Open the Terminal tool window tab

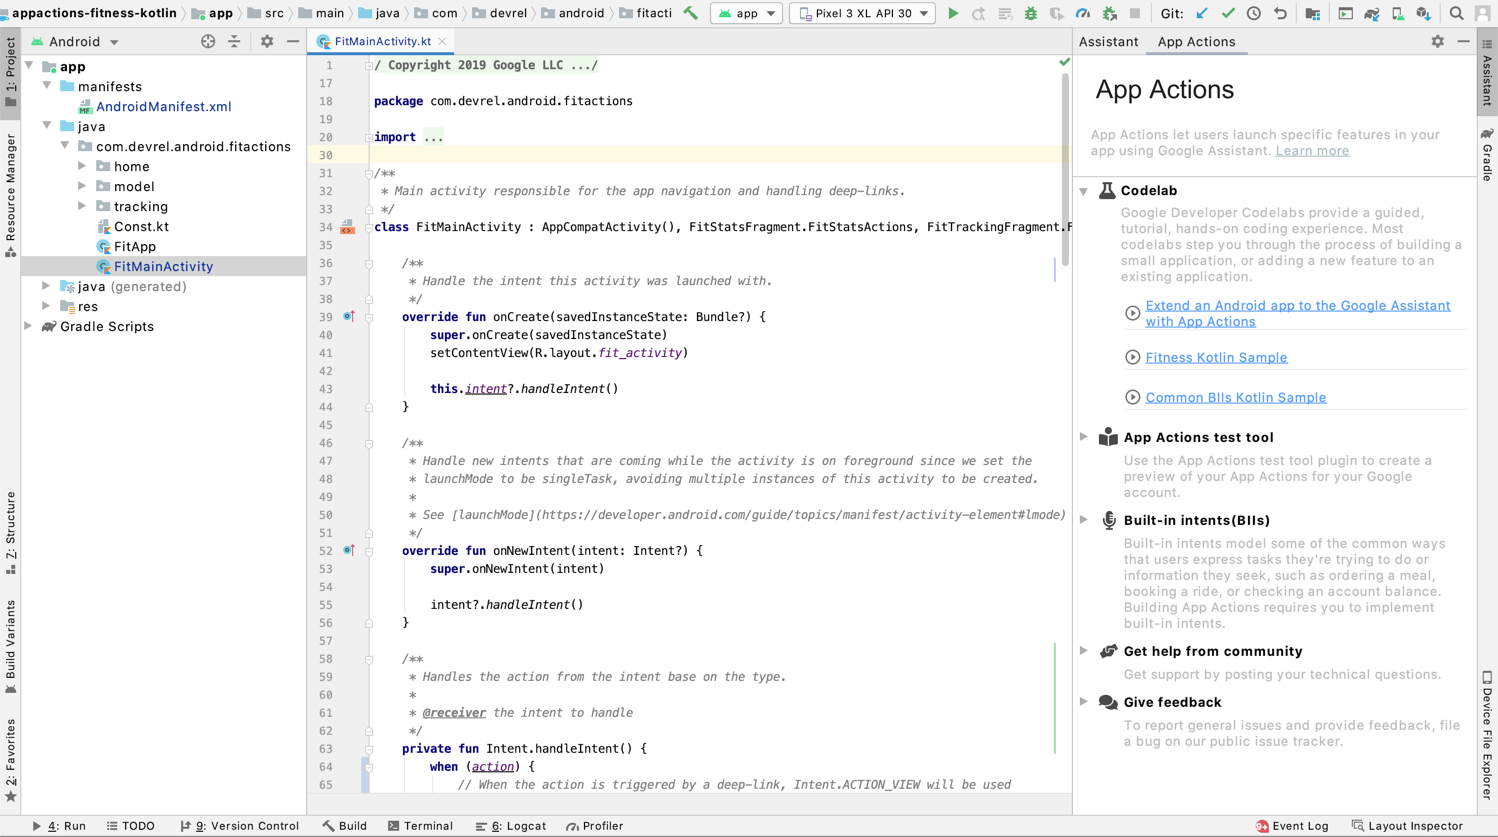(420, 826)
